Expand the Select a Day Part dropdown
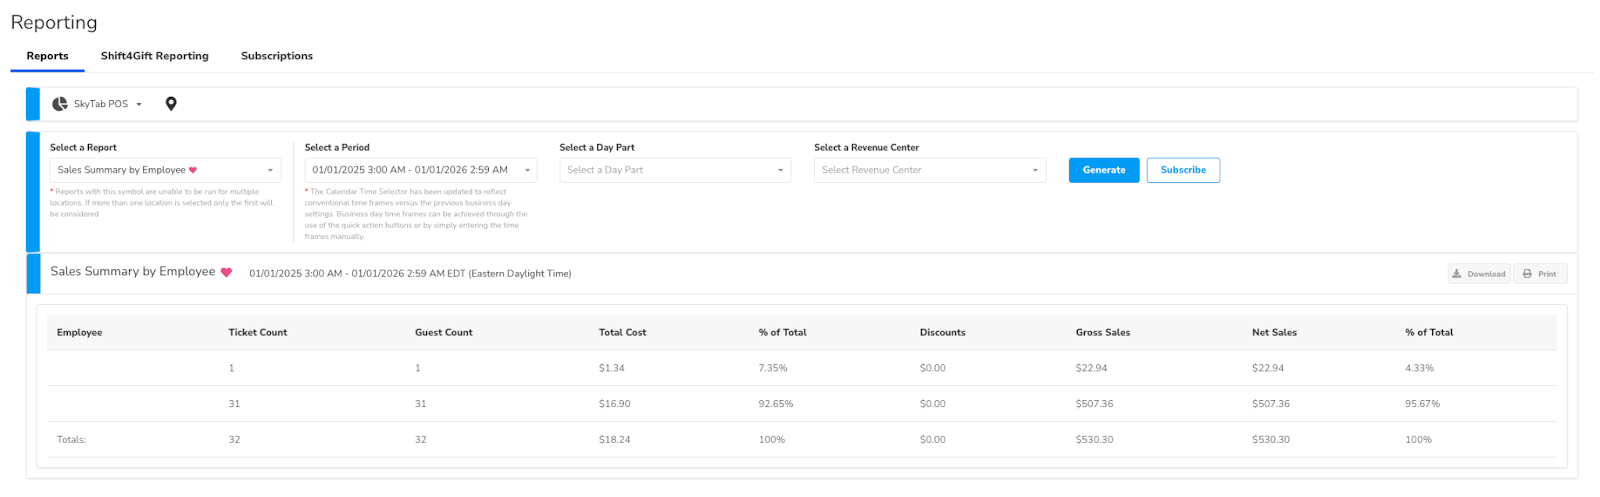 [675, 170]
